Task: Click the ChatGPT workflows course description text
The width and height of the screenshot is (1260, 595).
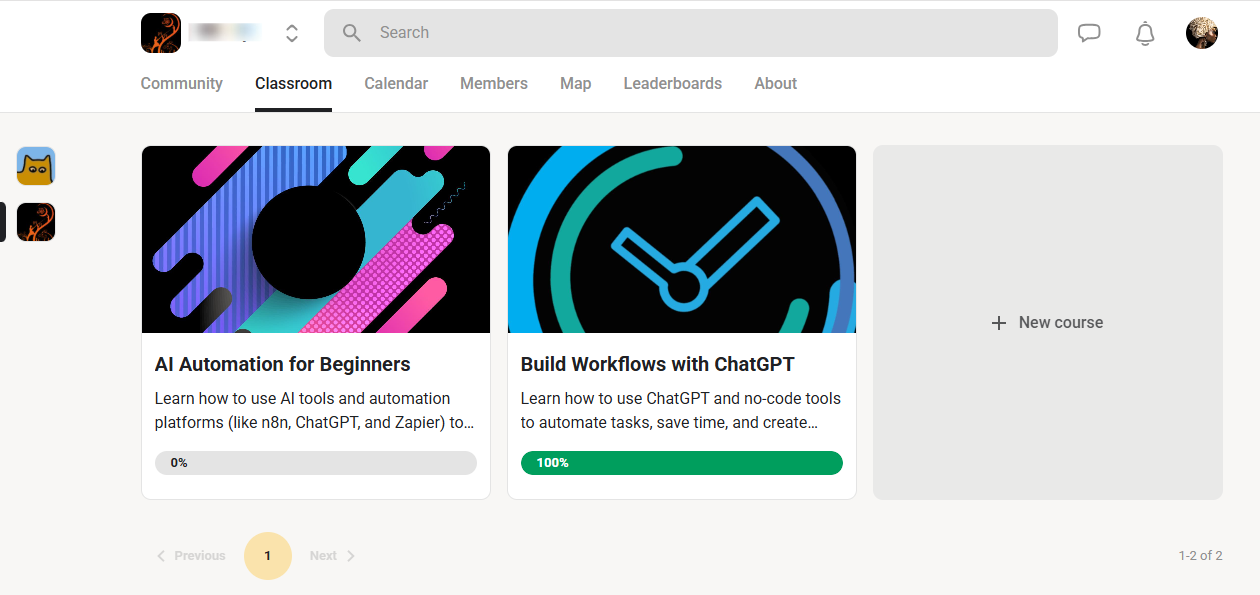Action: (x=681, y=411)
